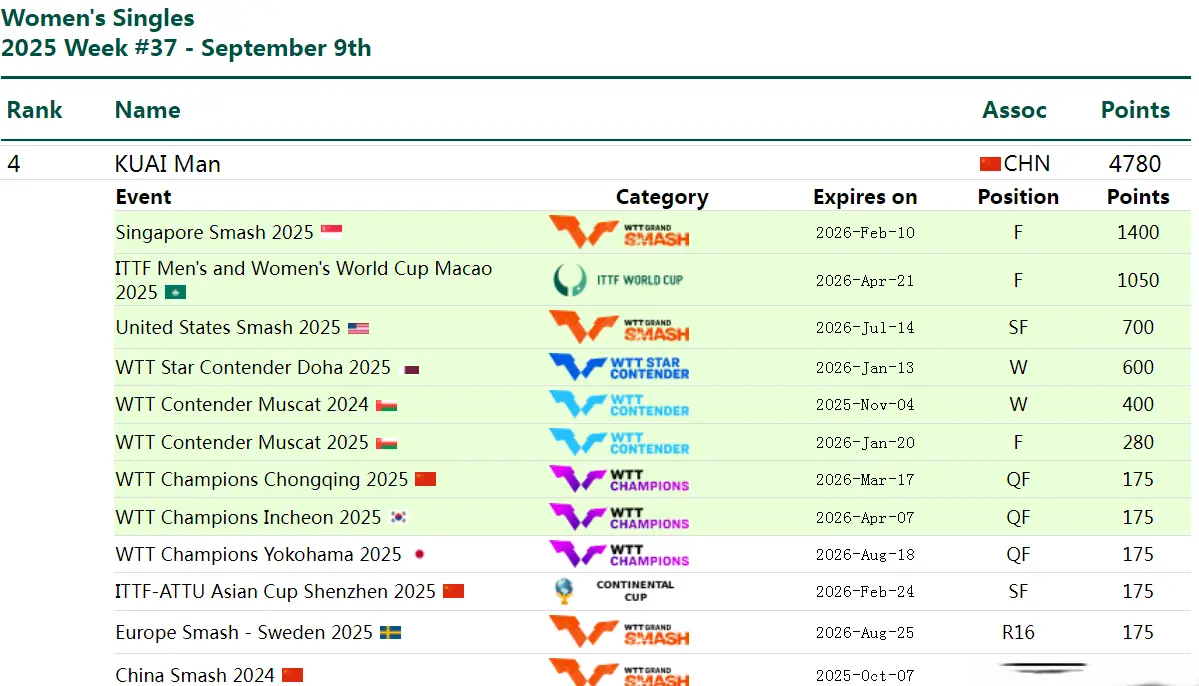
Task: Click WTT Grand Smash logo for United States Smash
Action: coord(619,327)
